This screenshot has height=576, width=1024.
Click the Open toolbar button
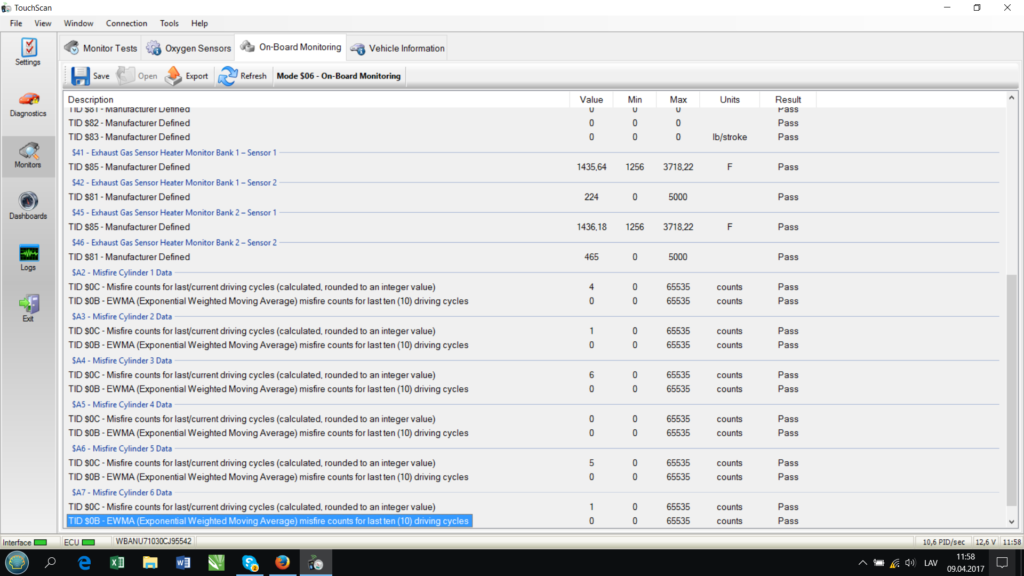click(x=138, y=76)
